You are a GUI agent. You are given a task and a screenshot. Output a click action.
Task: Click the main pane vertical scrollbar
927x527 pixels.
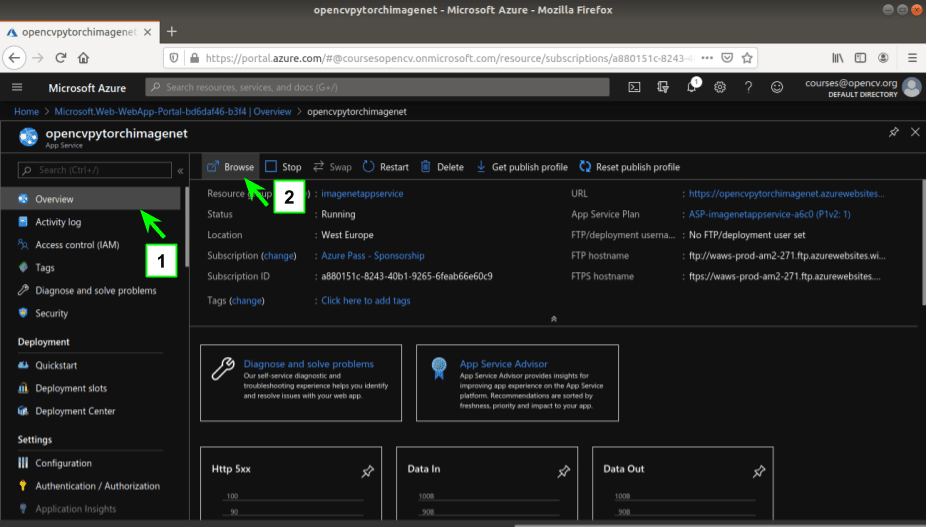923,243
